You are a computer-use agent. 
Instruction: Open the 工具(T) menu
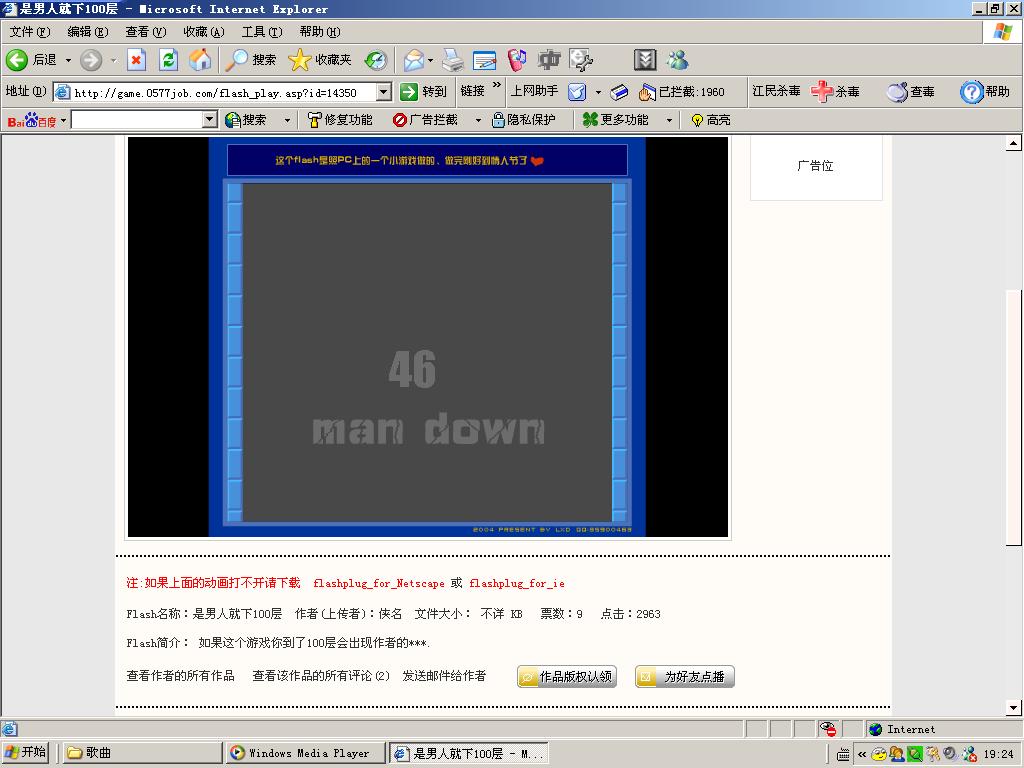click(261, 32)
